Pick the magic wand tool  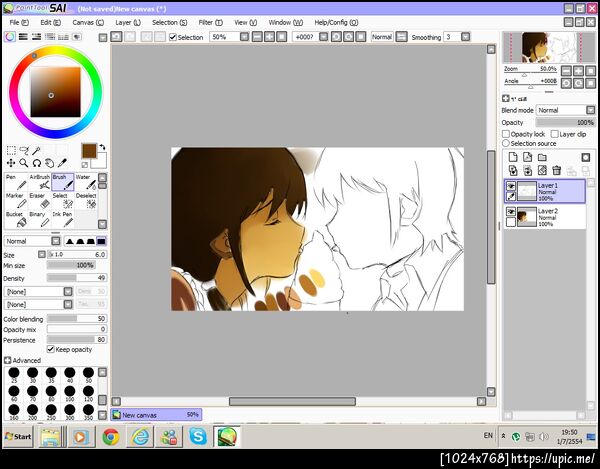tap(36, 150)
